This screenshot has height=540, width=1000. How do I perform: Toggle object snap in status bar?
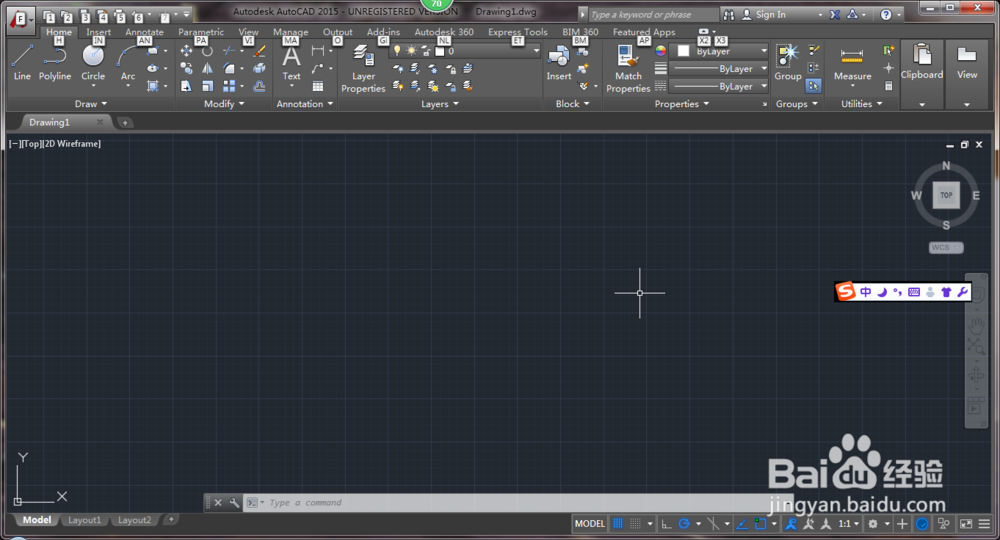point(760,523)
